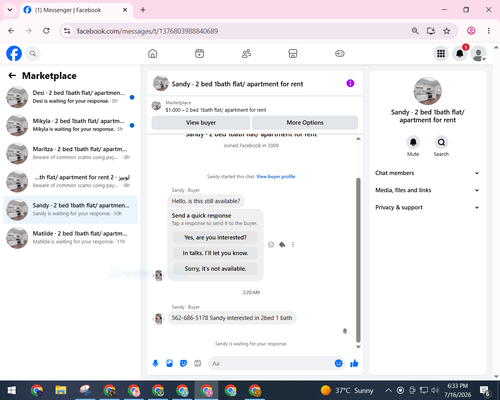
Task: Open conversation info purple icon
Action: coord(350,83)
